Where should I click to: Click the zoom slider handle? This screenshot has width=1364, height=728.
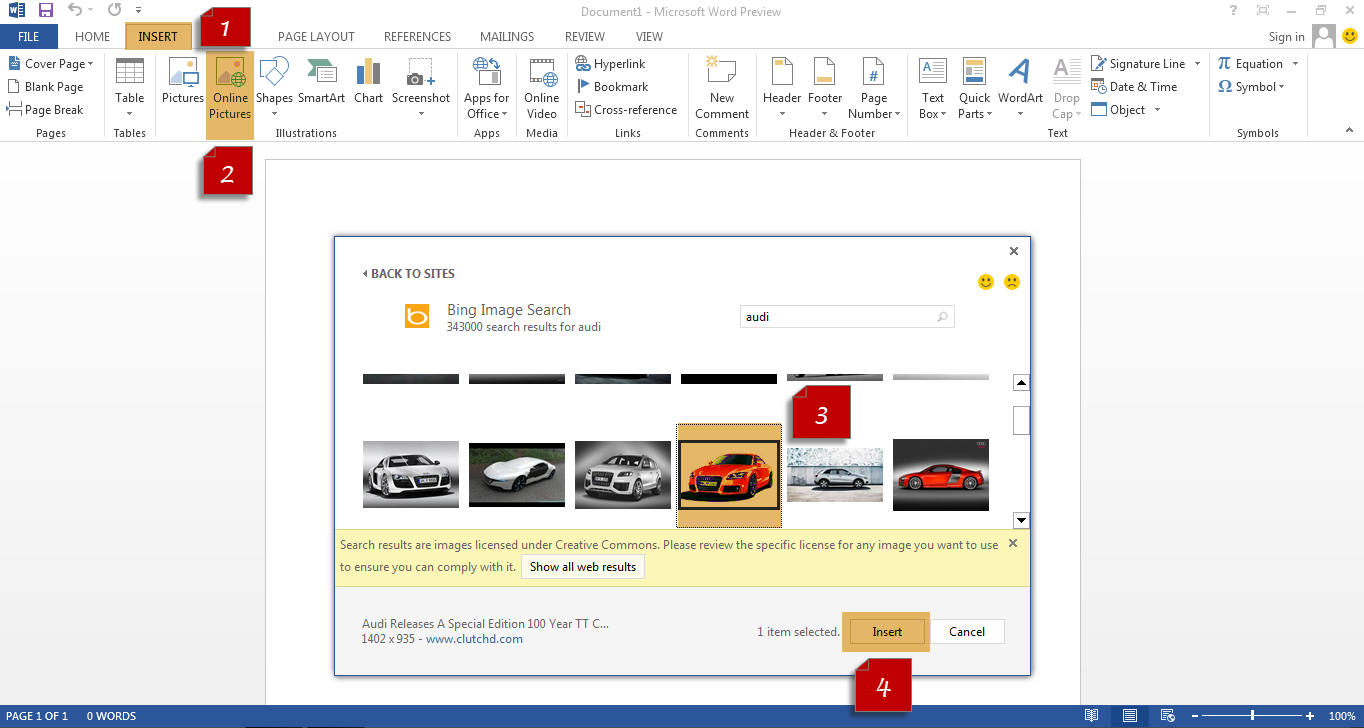pos(1252,716)
